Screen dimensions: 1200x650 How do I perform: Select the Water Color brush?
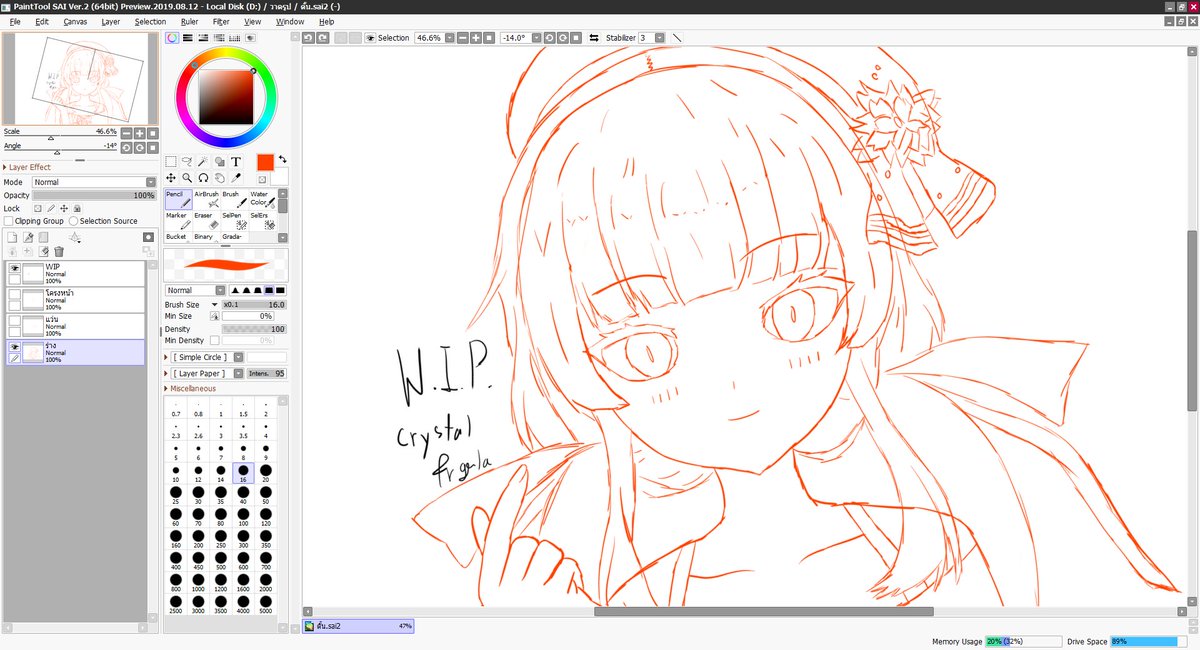[x=261, y=199]
